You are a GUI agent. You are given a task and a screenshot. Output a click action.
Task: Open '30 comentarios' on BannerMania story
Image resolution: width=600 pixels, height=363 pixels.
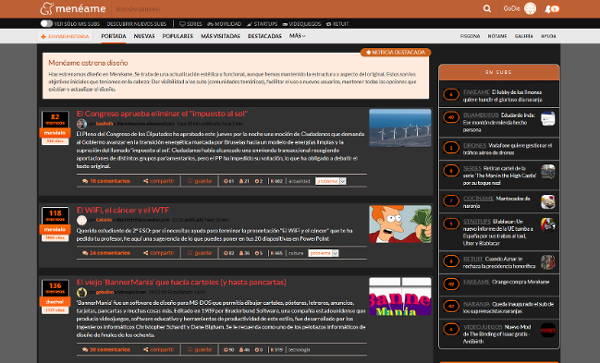106,350
